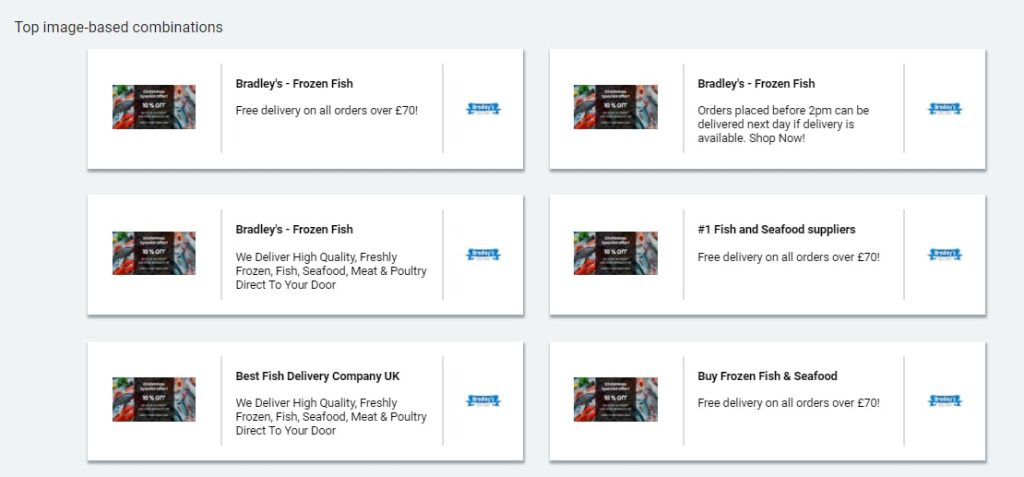Click the 'Top image-based combinations' heading
This screenshot has height=477, width=1024.
[118, 27]
